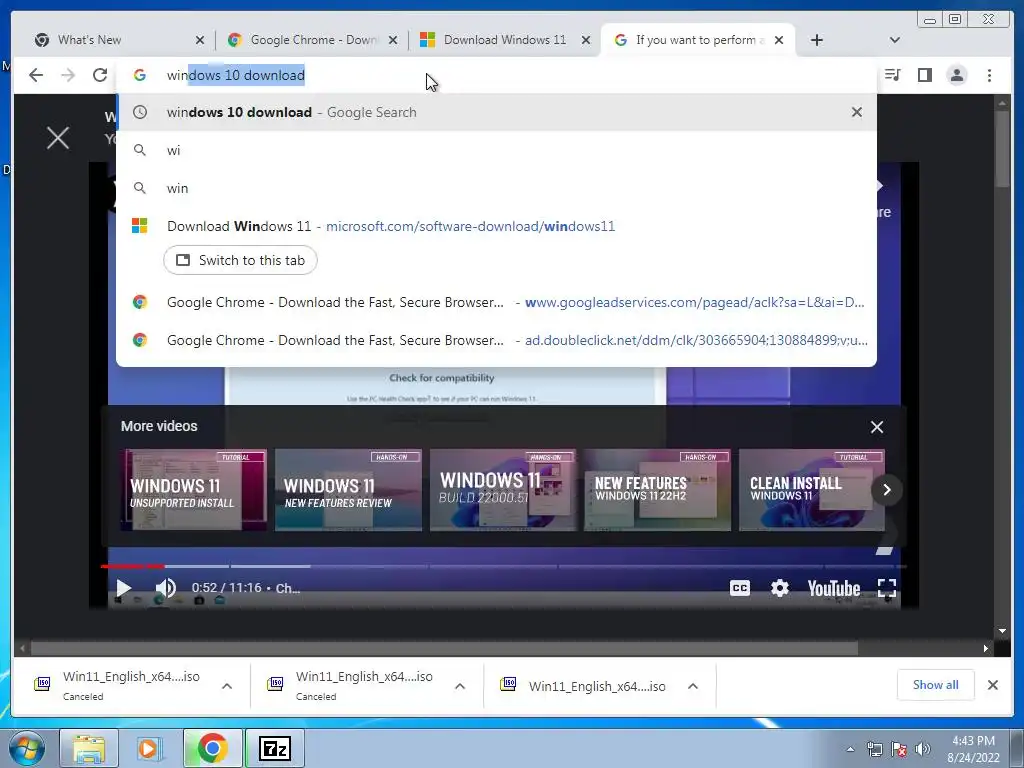Click Show all downloads

click(935, 685)
